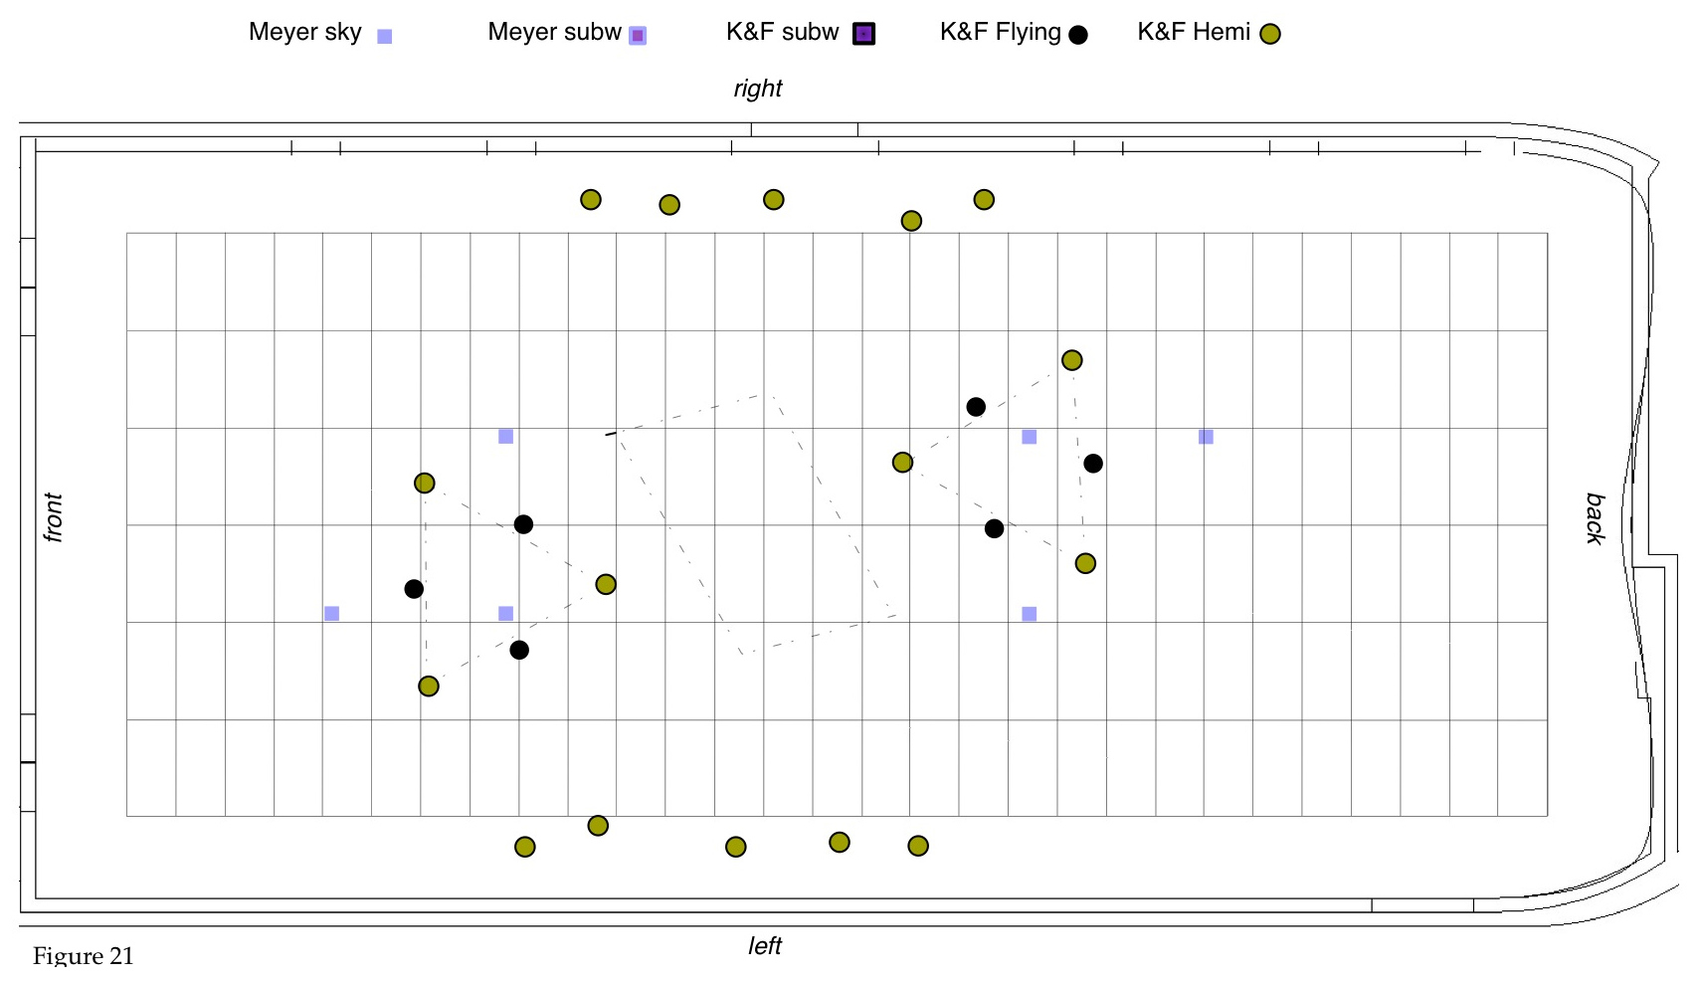Select the Meyer sky square nearest the front

(332, 613)
